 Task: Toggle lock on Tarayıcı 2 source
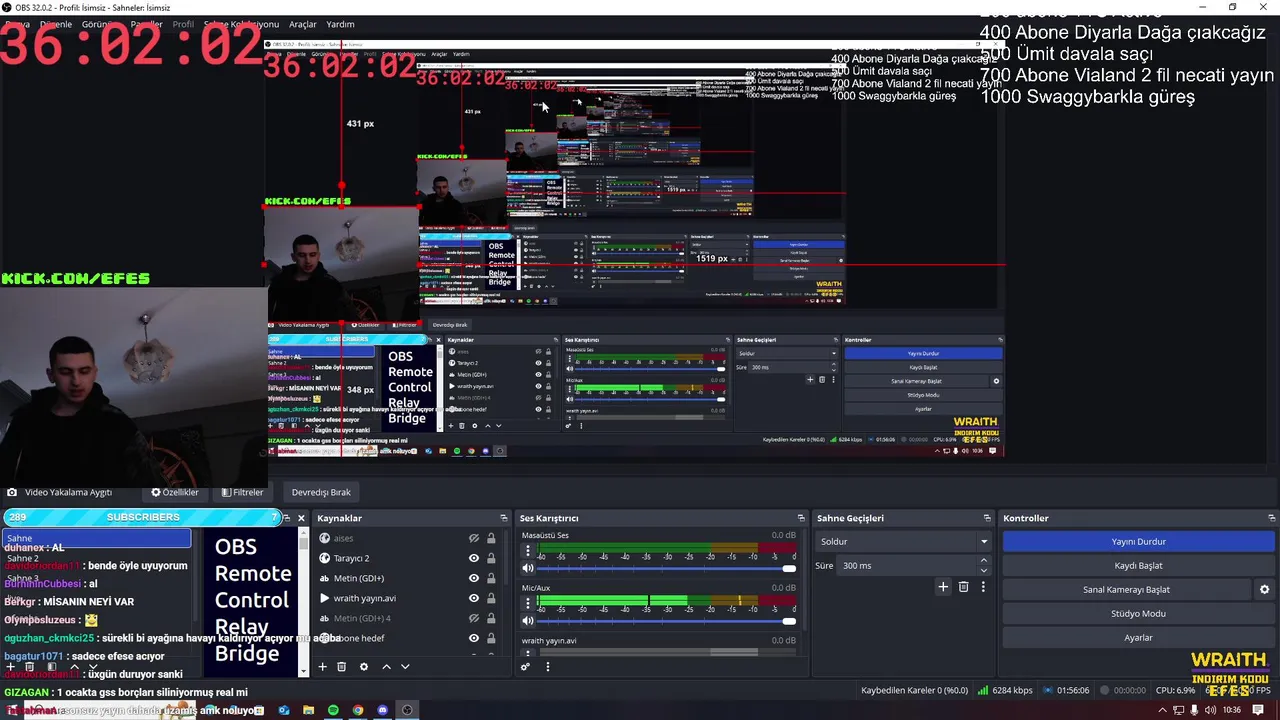[491, 558]
